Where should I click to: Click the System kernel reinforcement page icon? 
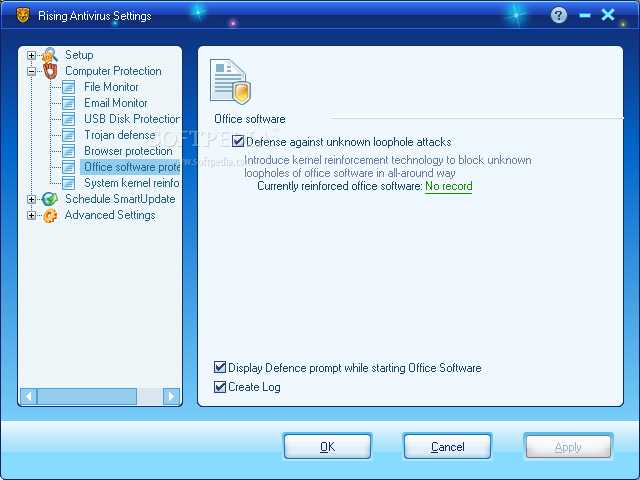[69, 183]
